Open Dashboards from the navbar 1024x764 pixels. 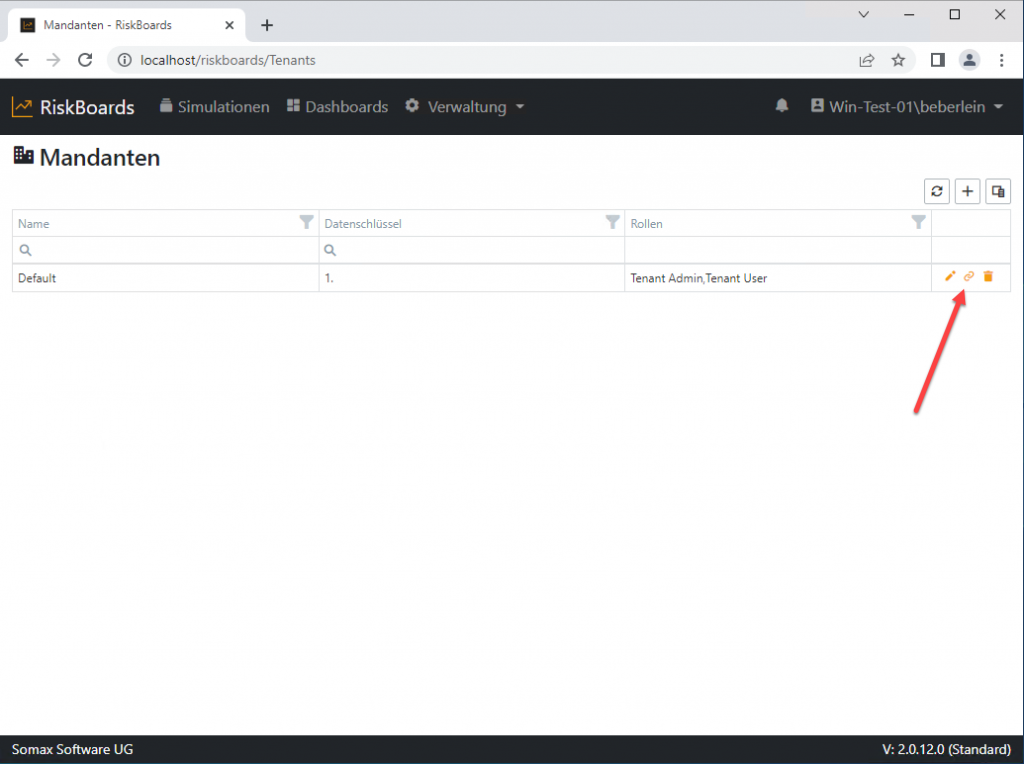[x=337, y=107]
